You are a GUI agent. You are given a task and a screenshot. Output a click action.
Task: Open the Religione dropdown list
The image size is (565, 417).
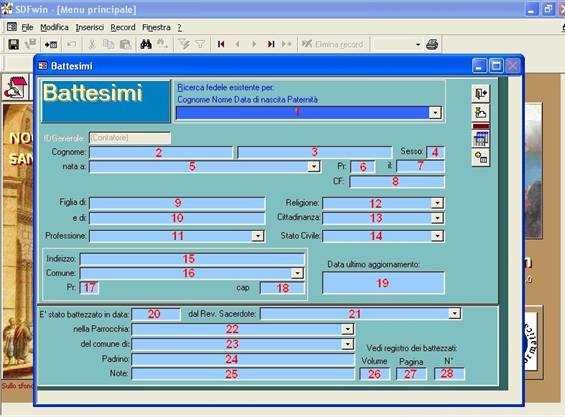tap(437, 203)
